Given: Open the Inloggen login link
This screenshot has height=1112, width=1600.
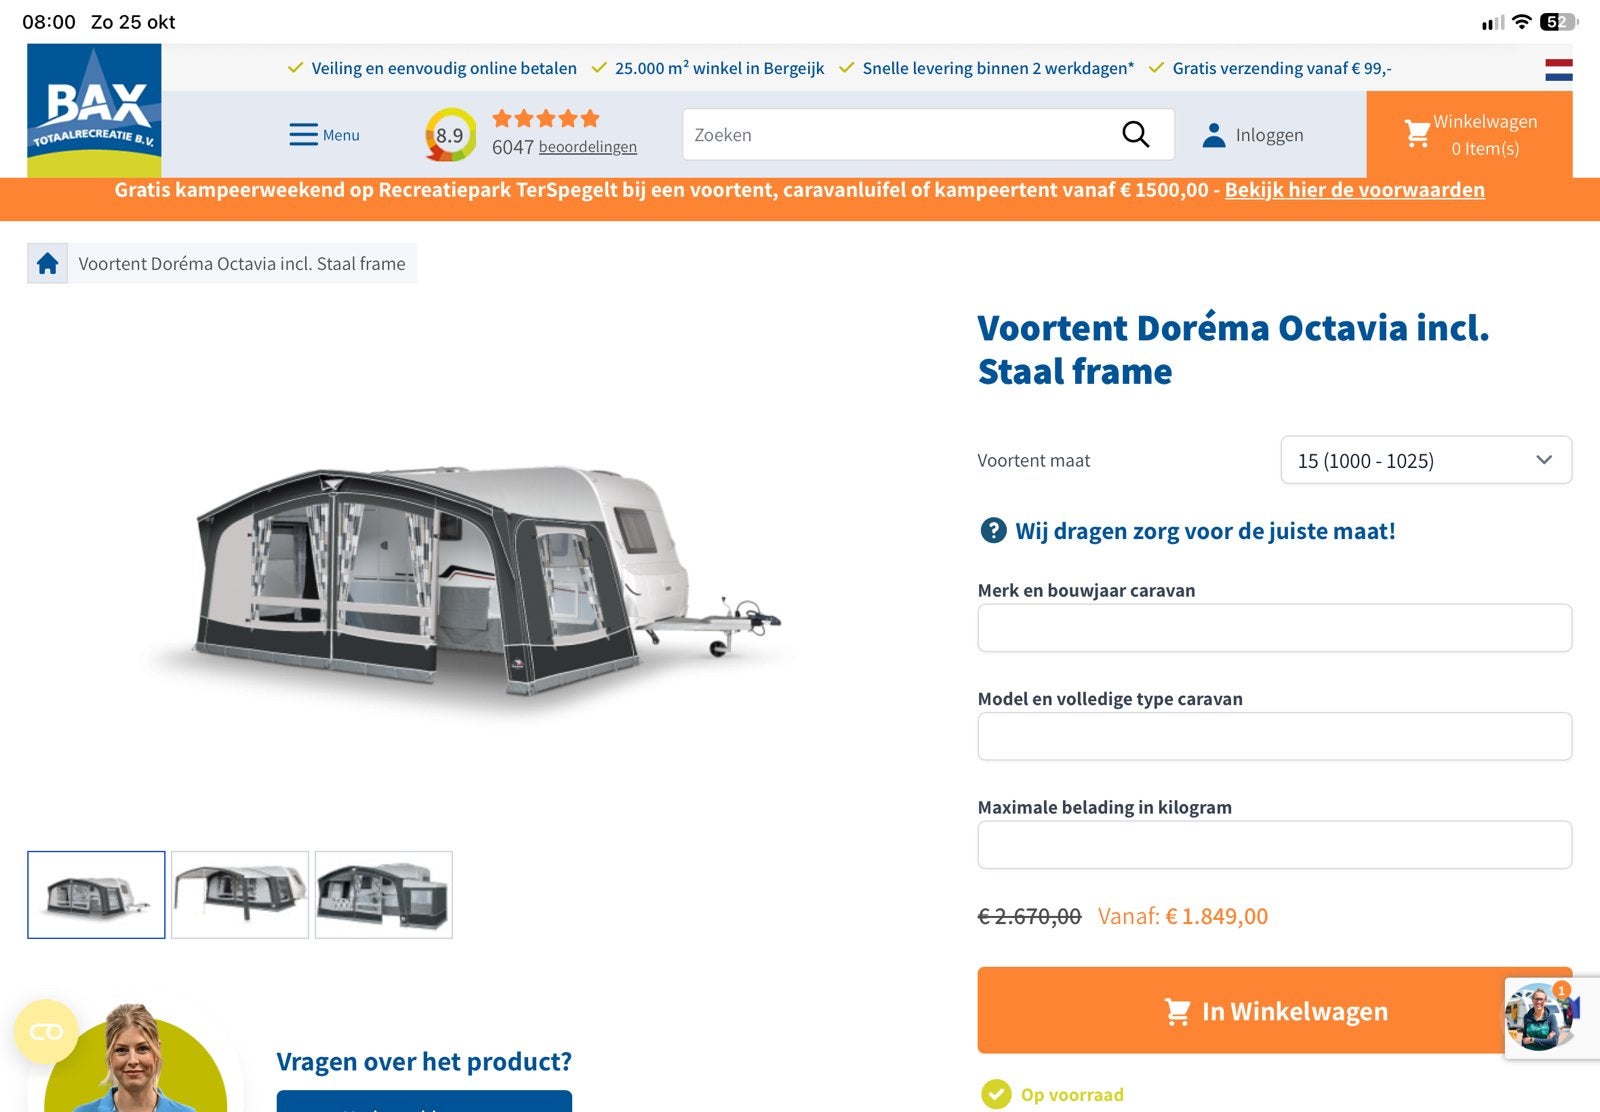Looking at the screenshot, I should pos(1269,135).
